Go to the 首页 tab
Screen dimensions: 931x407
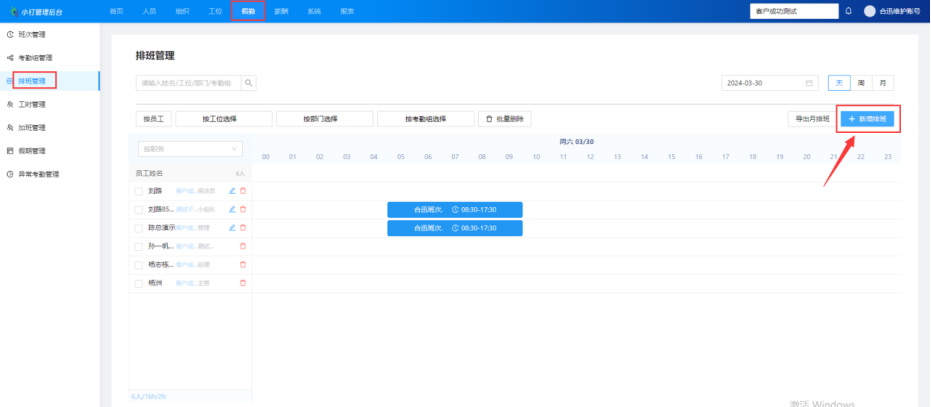point(116,11)
